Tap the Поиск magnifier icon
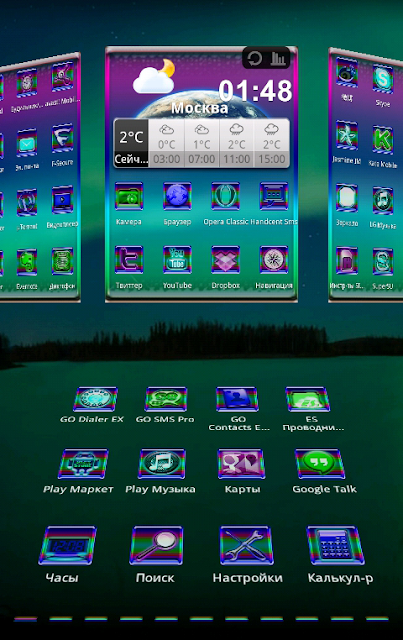Image resolution: width=403 pixels, height=640 pixels. click(156, 545)
